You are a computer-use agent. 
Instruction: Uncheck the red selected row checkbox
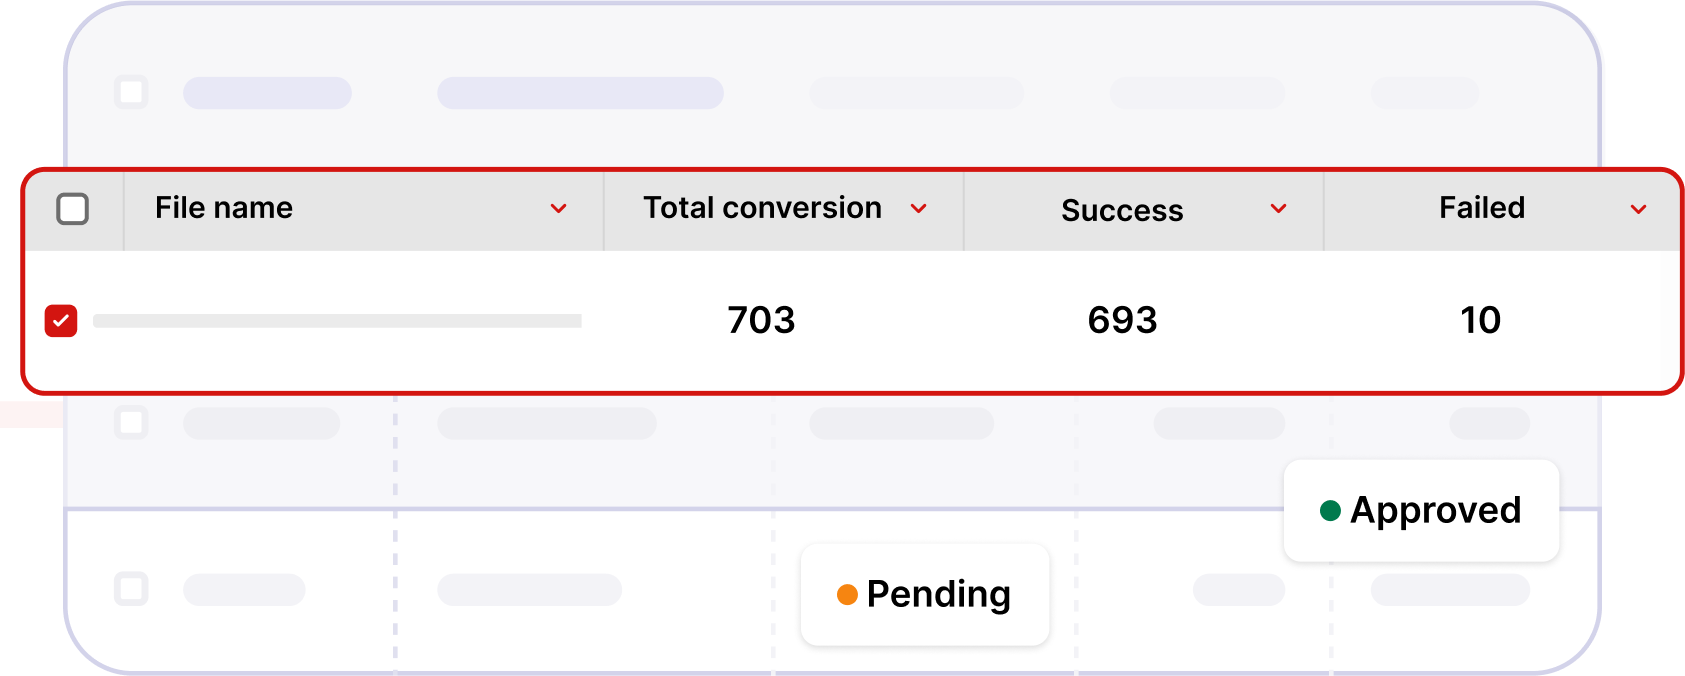tap(61, 321)
